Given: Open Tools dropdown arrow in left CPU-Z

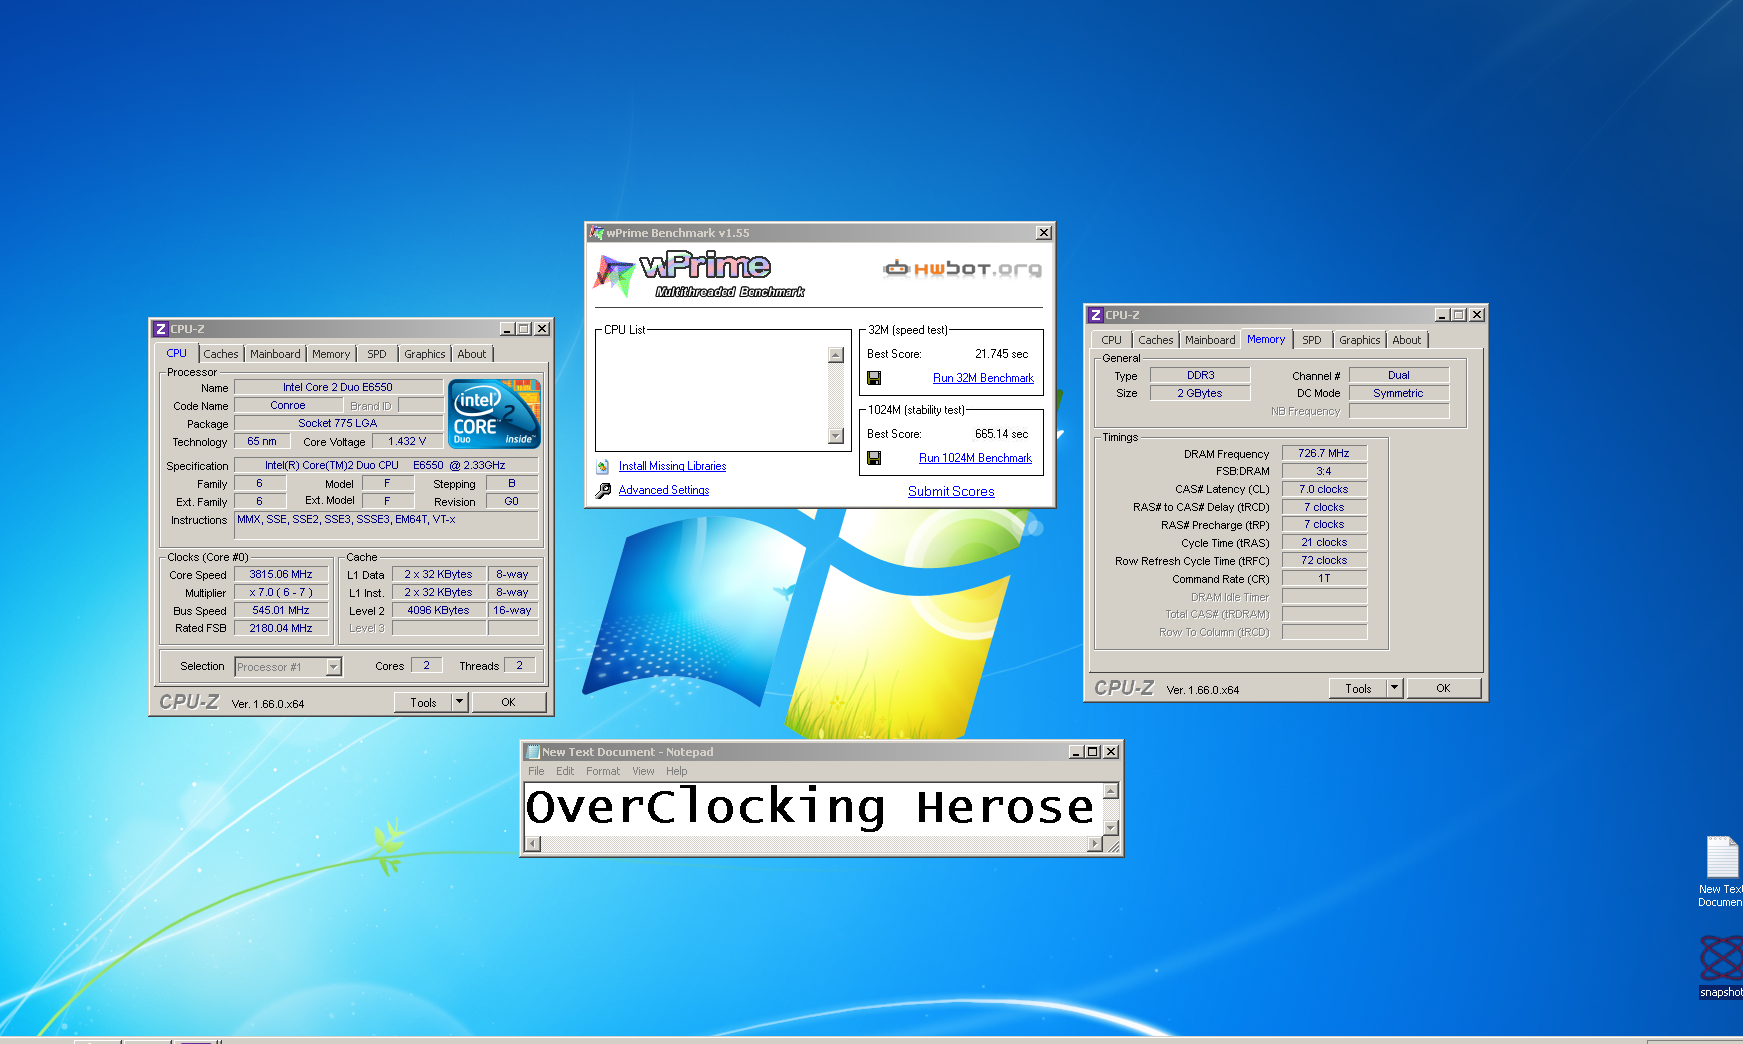Looking at the screenshot, I should coord(460,702).
